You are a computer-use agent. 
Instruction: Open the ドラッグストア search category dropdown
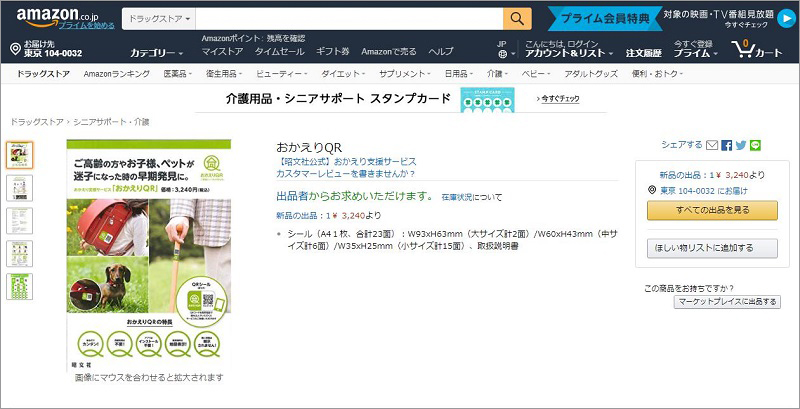coord(159,19)
